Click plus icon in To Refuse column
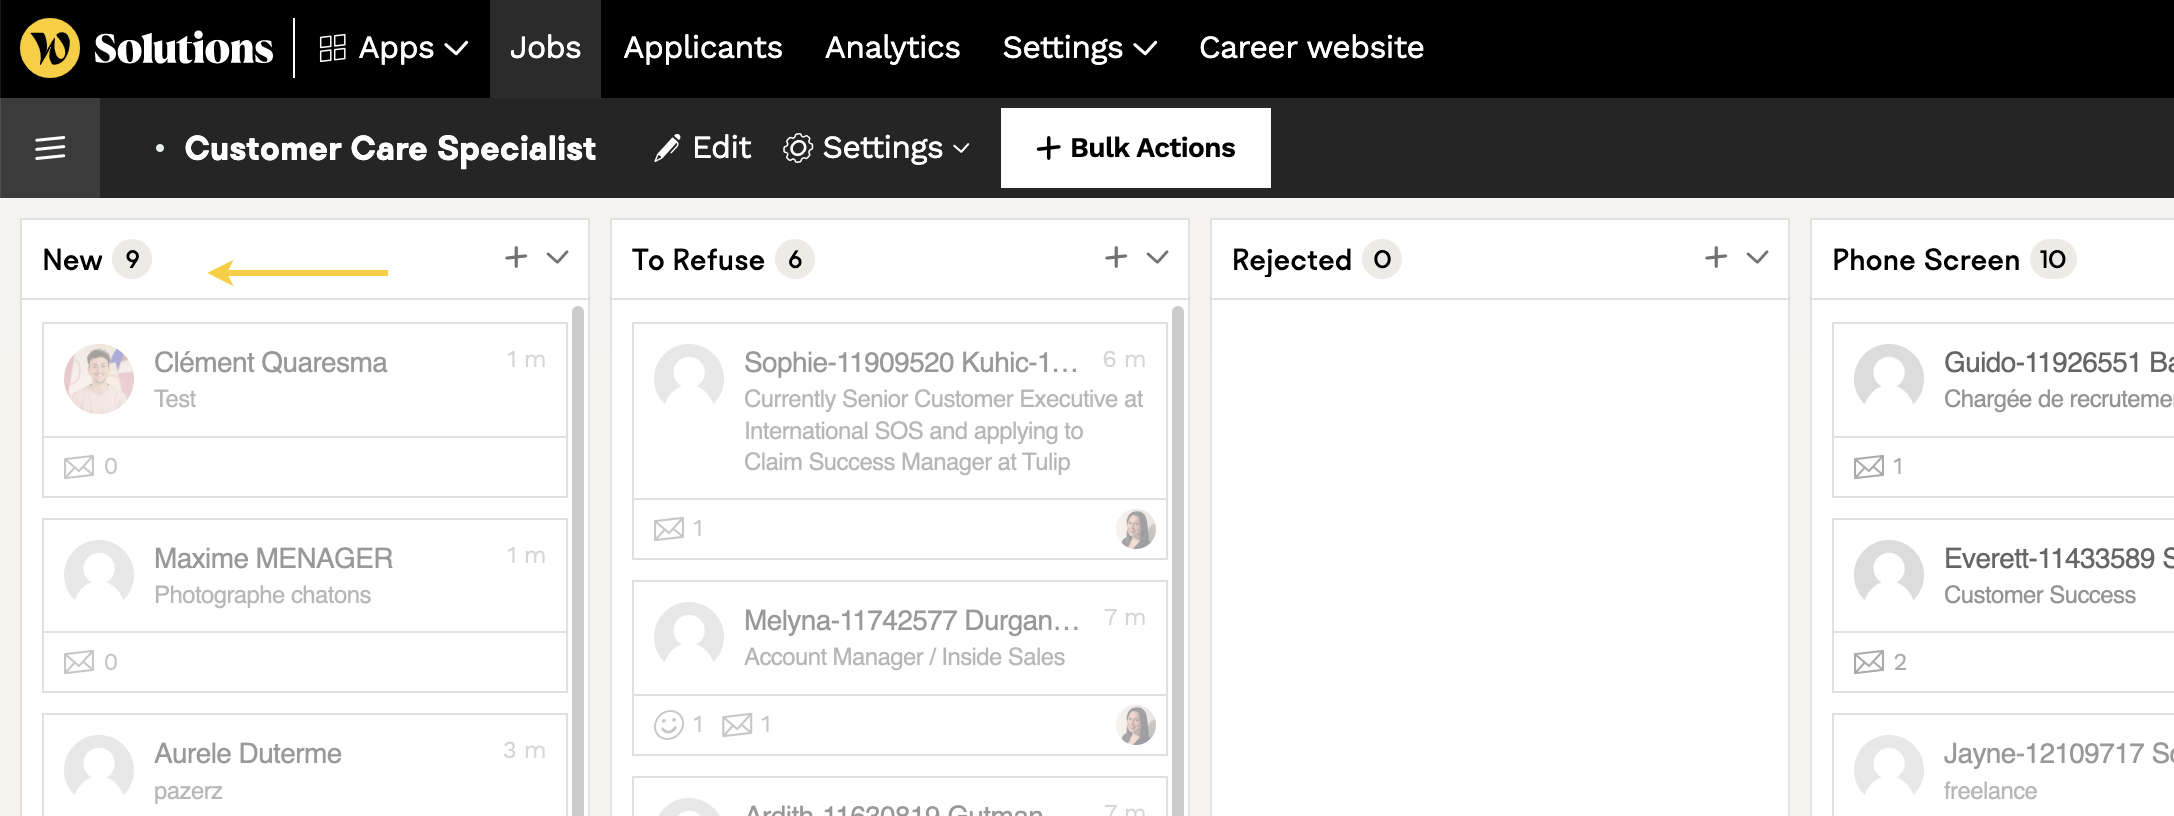This screenshot has width=2174, height=816. click(1116, 257)
